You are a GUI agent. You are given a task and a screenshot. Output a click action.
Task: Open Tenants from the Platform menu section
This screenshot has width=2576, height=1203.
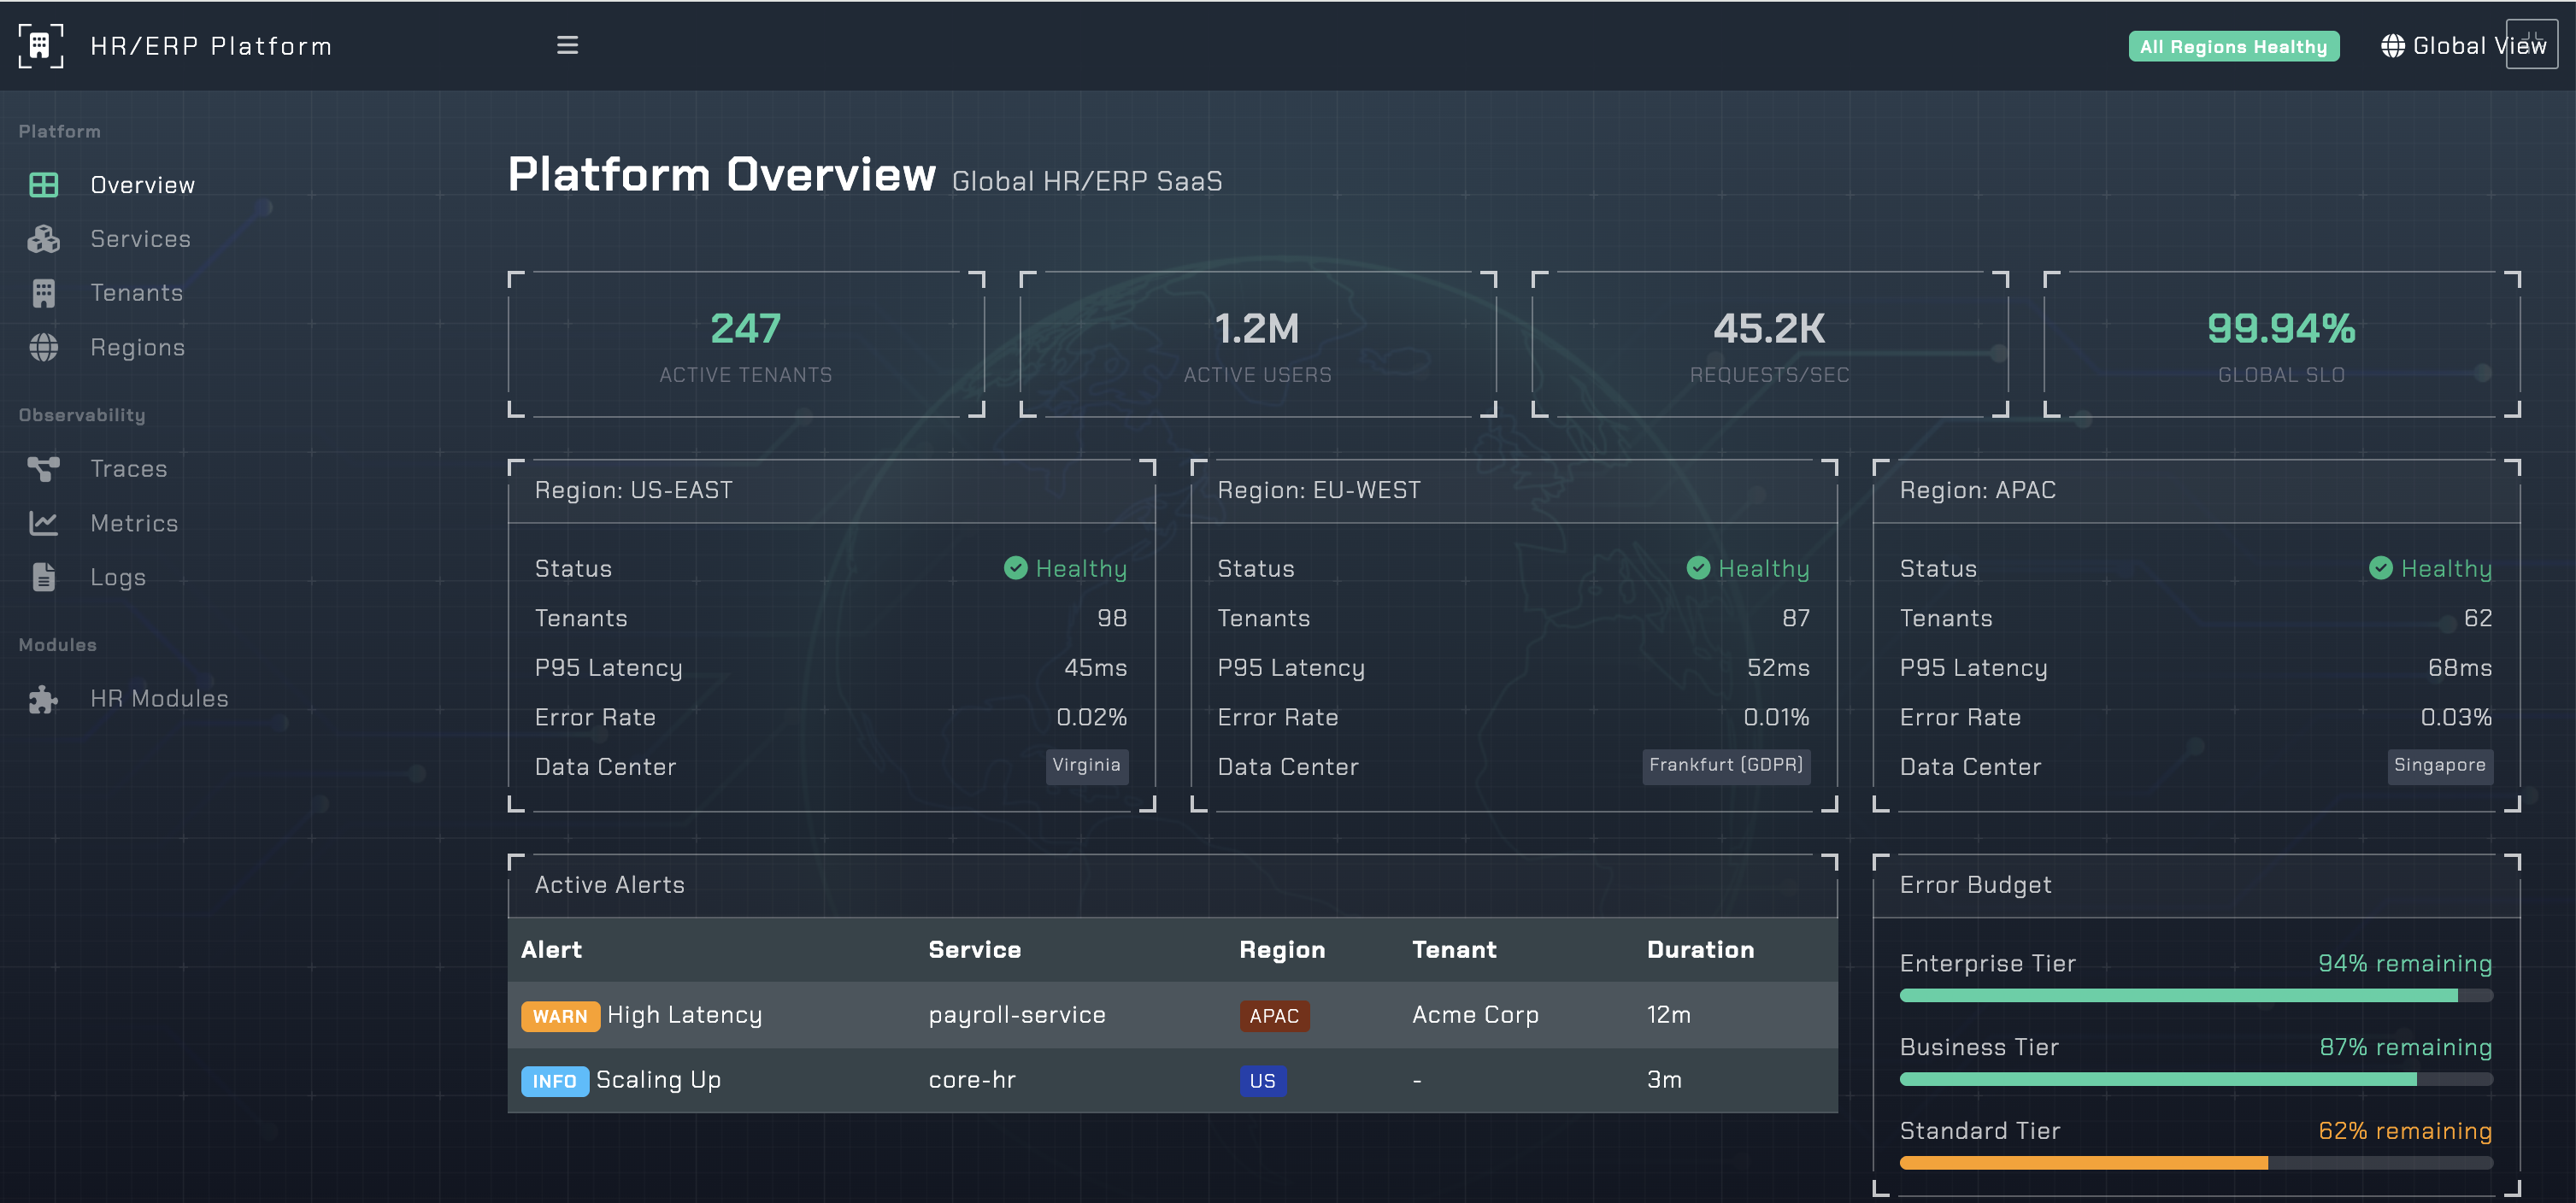coord(136,292)
